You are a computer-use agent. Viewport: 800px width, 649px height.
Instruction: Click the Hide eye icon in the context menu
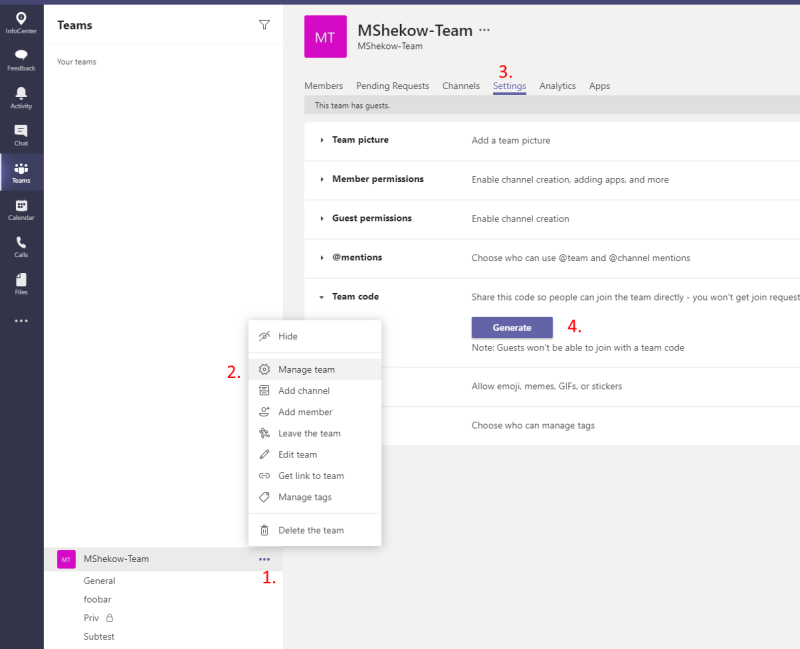click(x=264, y=336)
